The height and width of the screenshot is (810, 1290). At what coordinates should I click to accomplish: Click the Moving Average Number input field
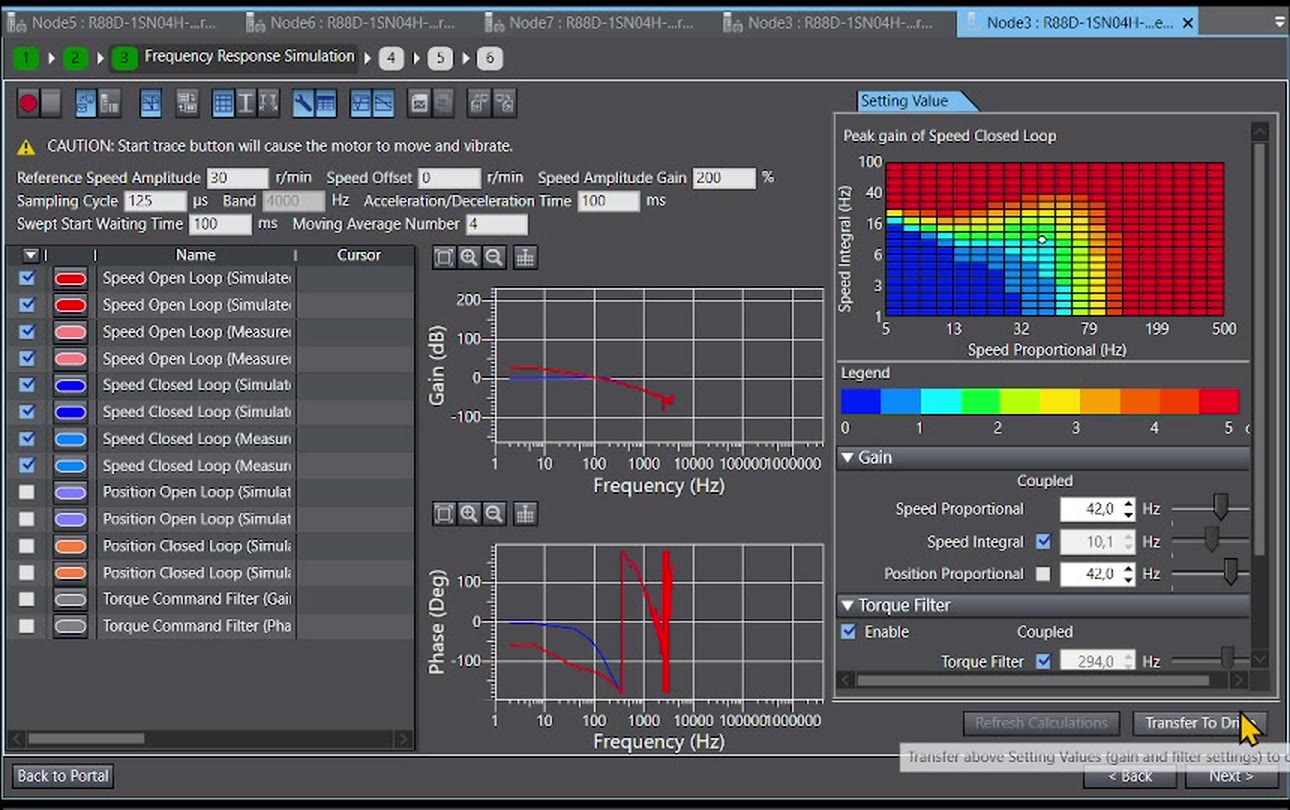[x=496, y=224]
